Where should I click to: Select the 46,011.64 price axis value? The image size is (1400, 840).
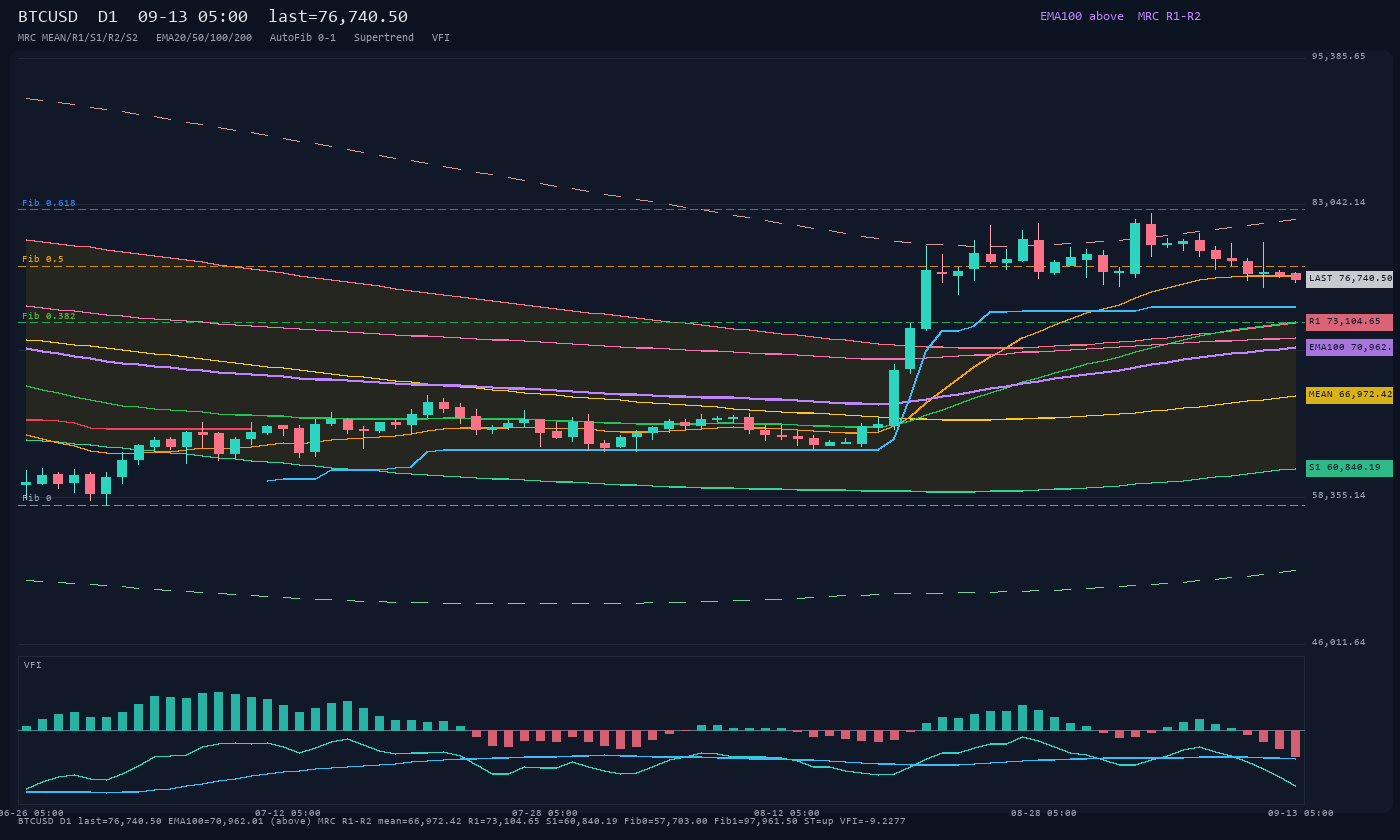pyautogui.click(x=1339, y=642)
